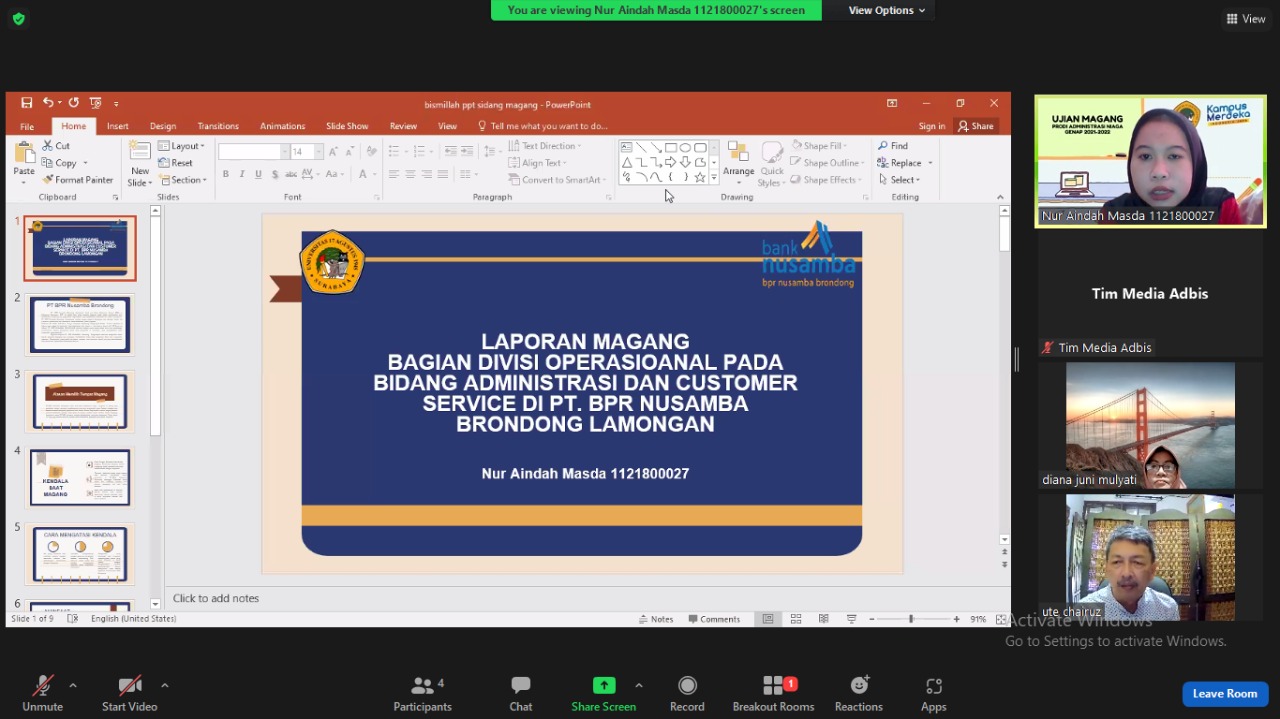
Task: Unmute the microphone in Zoom
Action: [x=42, y=694]
